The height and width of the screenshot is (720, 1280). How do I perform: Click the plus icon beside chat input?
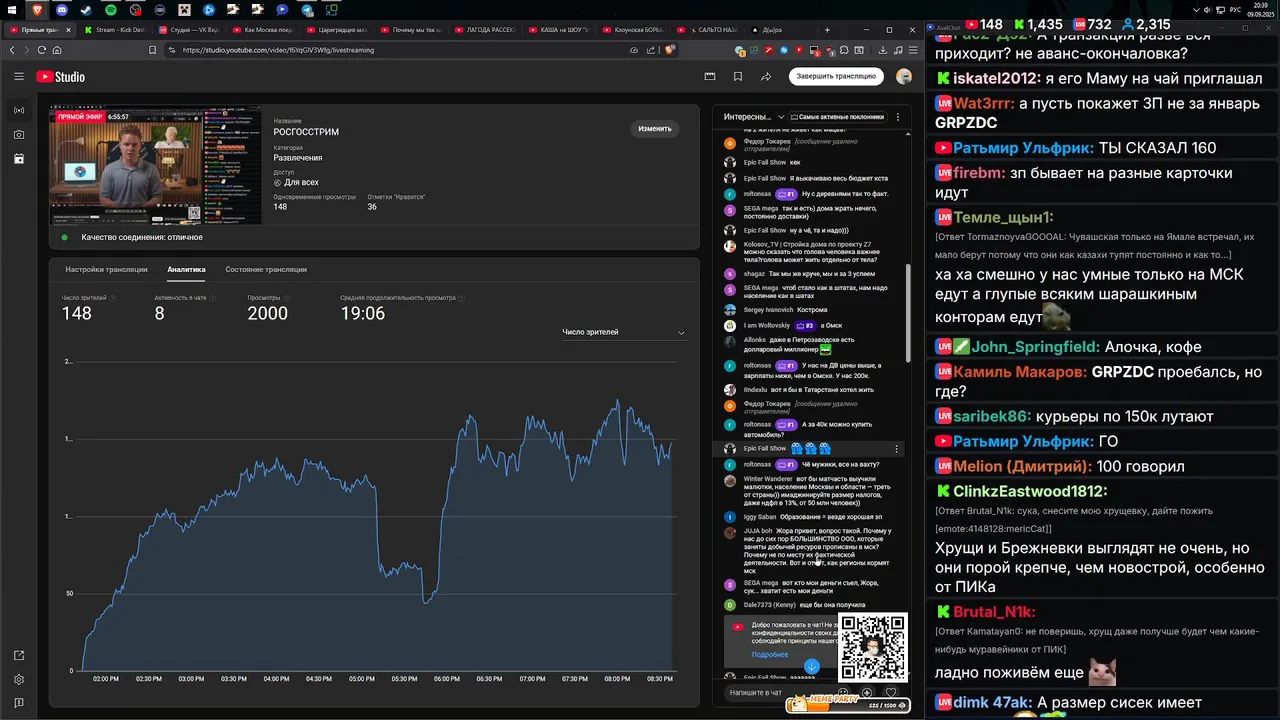click(867, 692)
